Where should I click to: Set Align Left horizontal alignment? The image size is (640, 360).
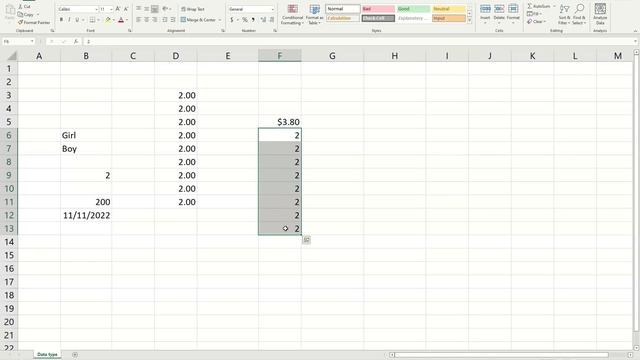(x=138, y=20)
